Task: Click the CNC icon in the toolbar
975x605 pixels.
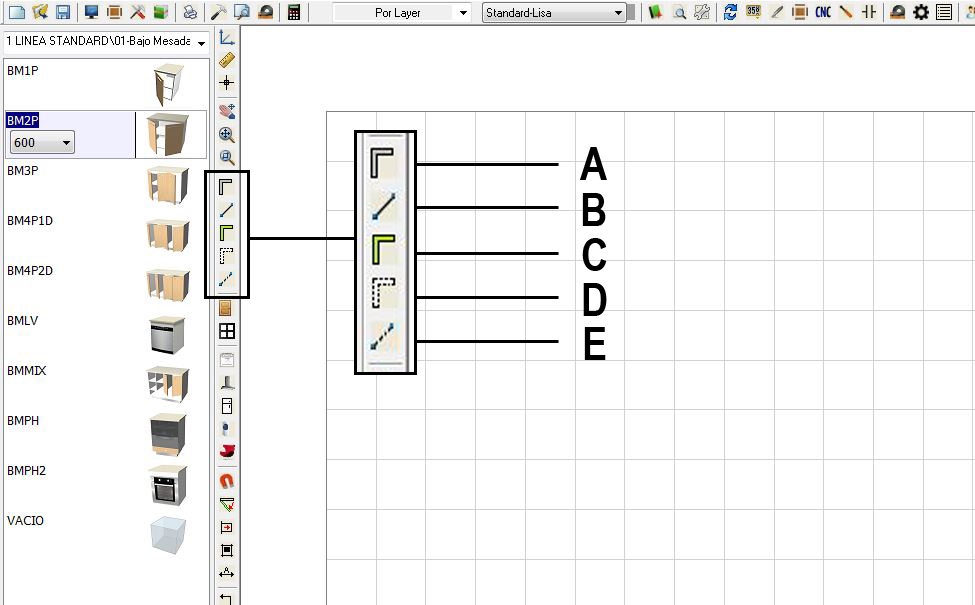Action: [823, 12]
